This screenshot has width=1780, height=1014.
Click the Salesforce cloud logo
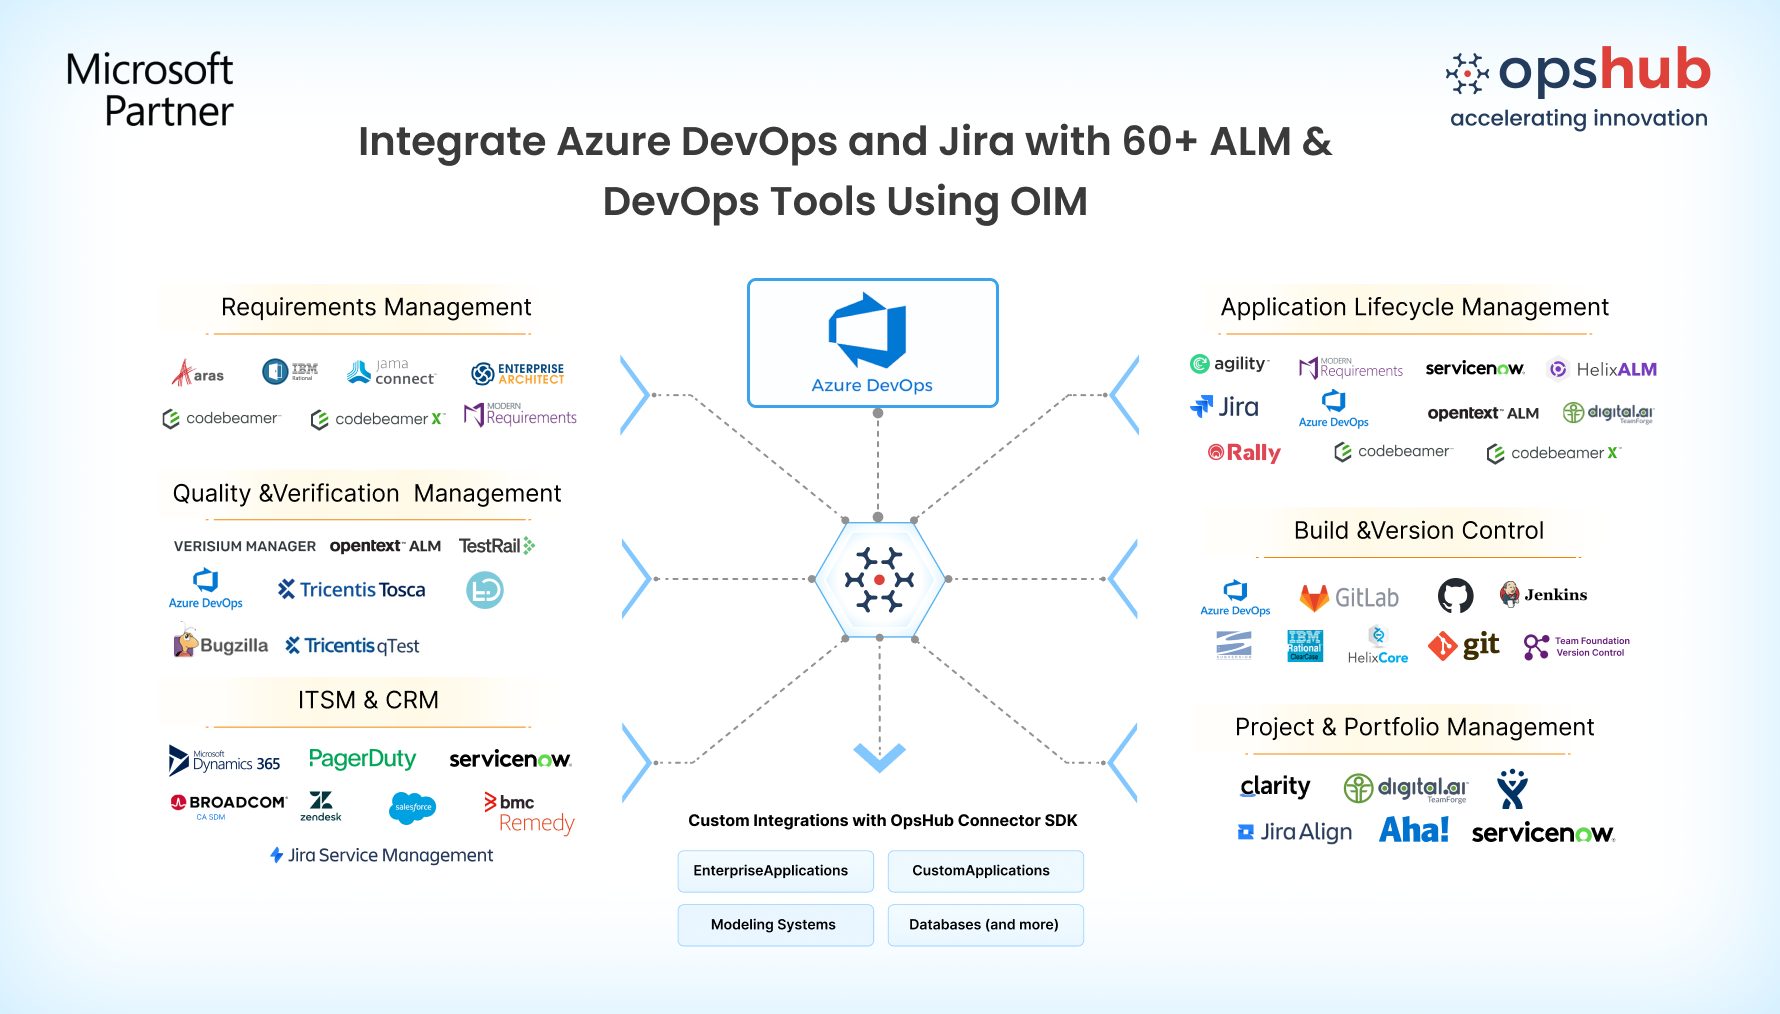point(413,807)
